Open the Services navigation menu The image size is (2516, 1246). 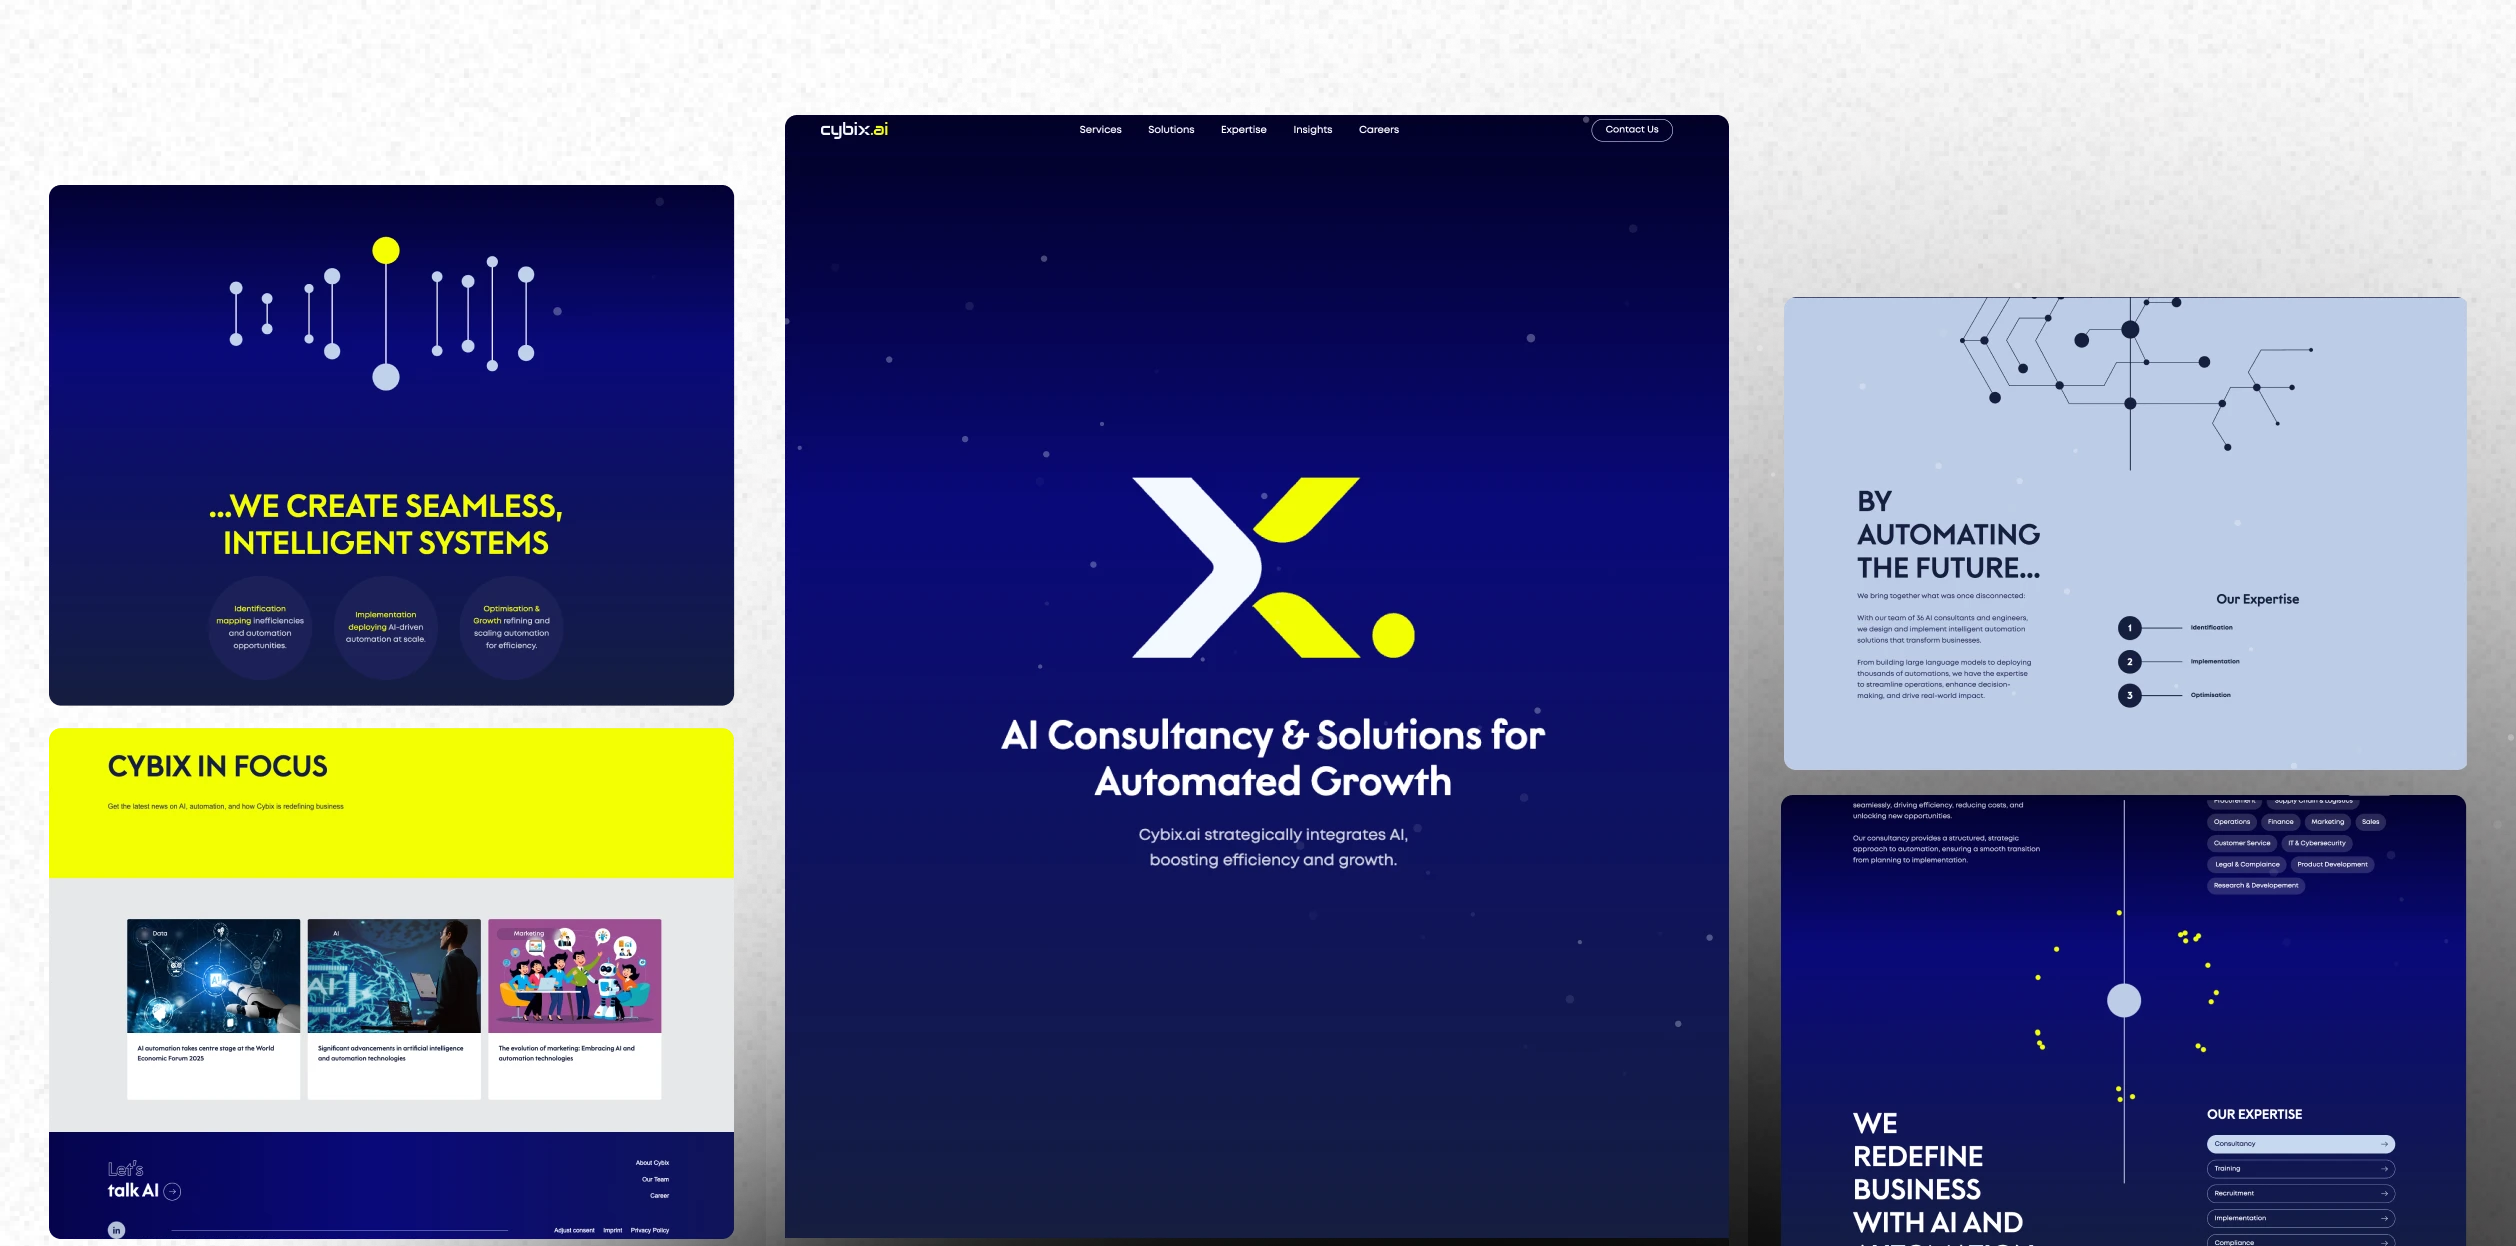[x=1100, y=130]
